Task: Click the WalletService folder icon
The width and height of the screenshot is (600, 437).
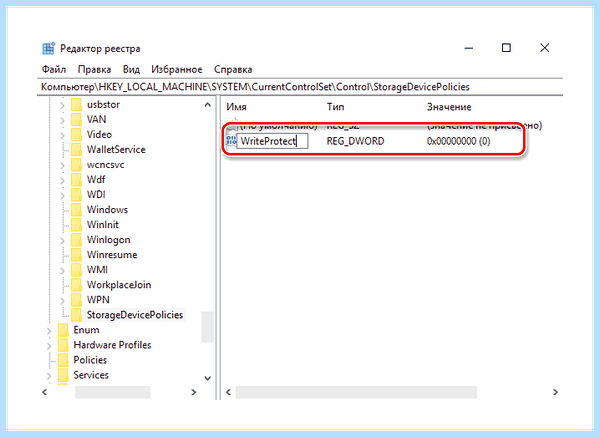Action: [77, 149]
